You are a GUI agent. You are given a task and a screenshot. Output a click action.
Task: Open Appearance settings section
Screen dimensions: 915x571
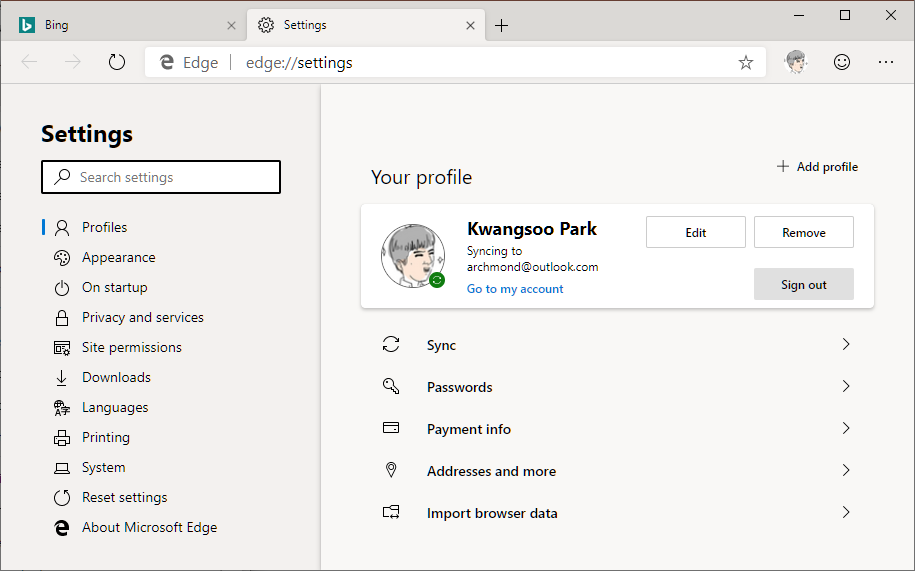118,258
